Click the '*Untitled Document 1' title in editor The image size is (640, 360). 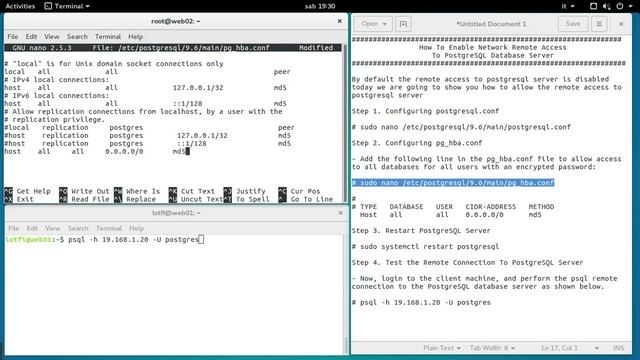(x=491, y=24)
